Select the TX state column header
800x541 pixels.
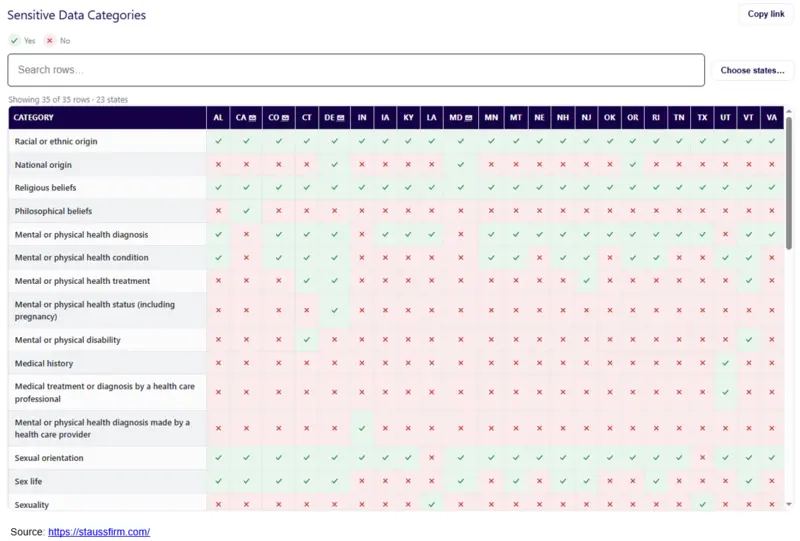click(703, 117)
